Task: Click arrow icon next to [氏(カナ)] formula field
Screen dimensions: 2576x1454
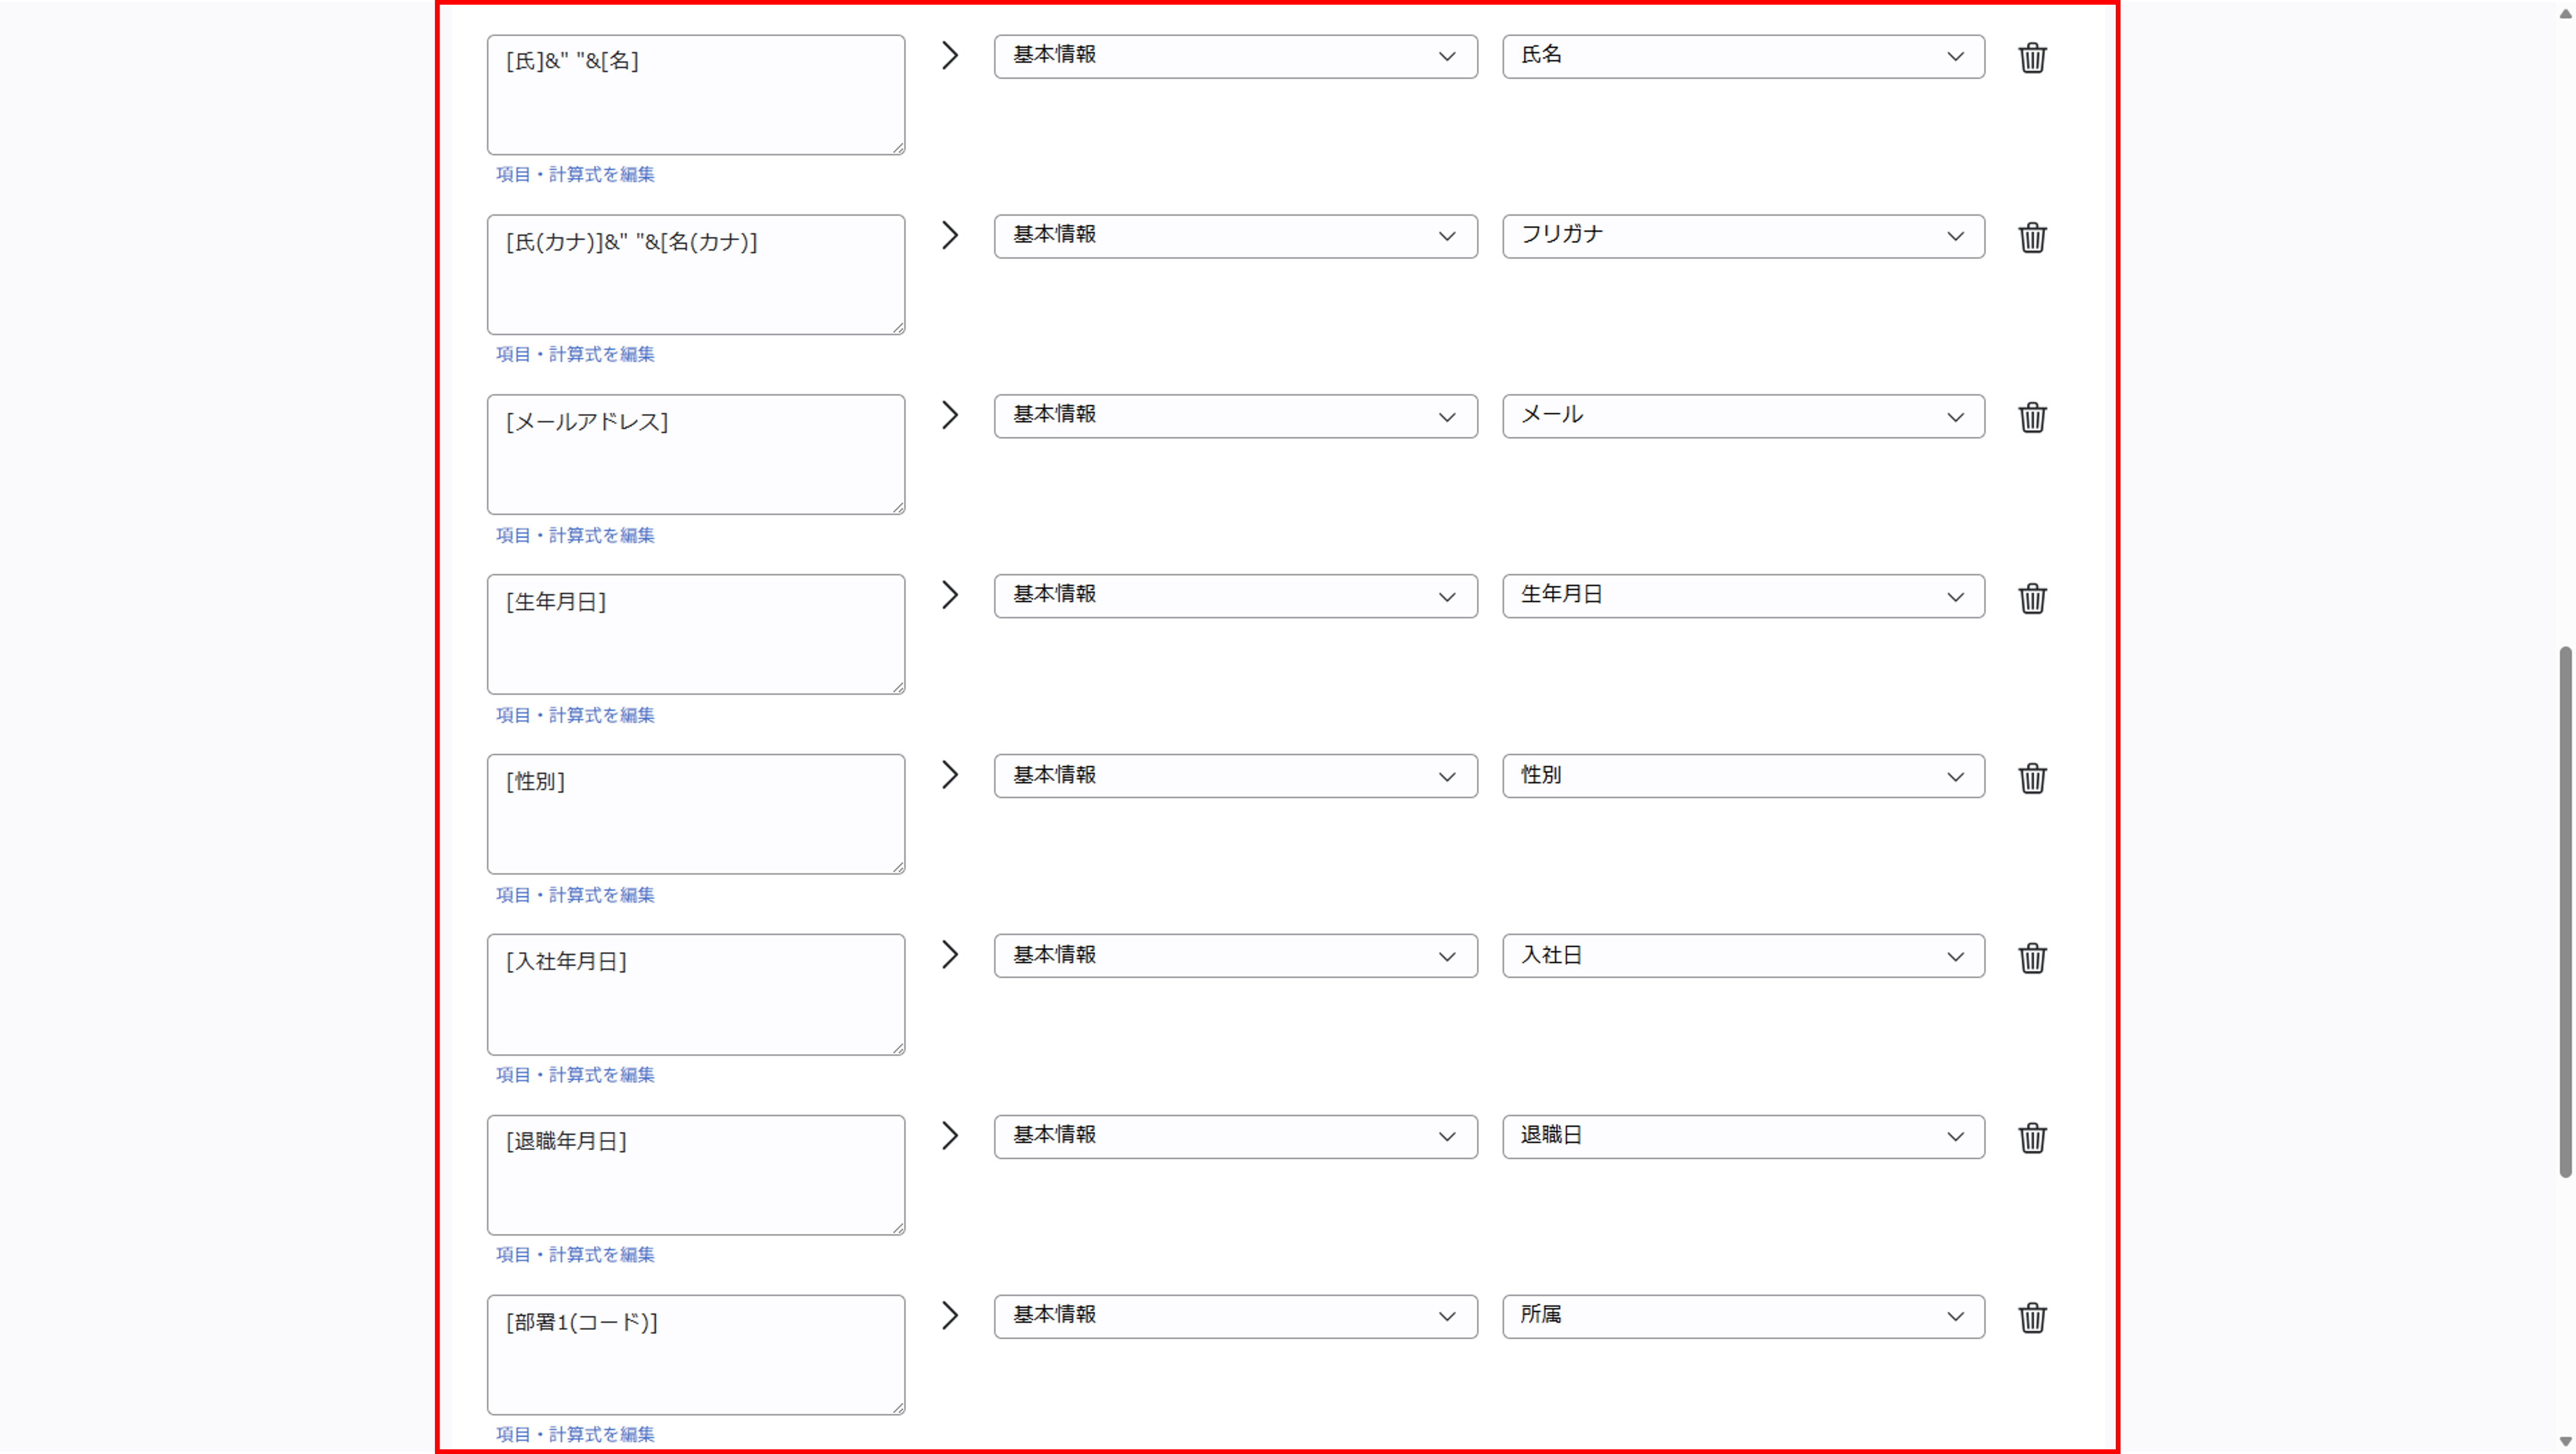Action: [950, 236]
